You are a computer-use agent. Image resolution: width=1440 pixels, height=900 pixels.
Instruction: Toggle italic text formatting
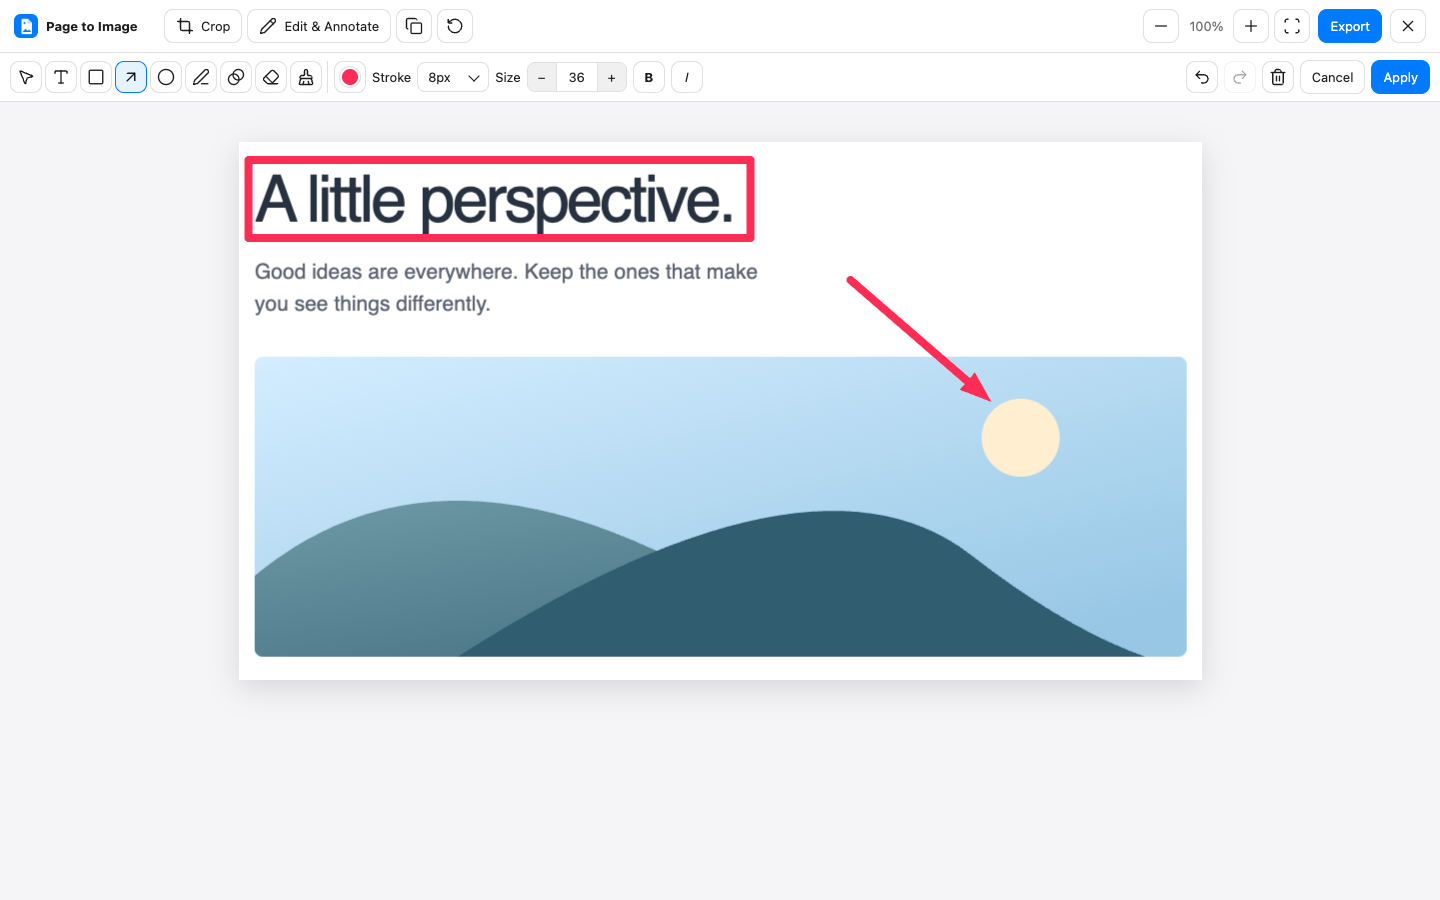(x=687, y=77)
